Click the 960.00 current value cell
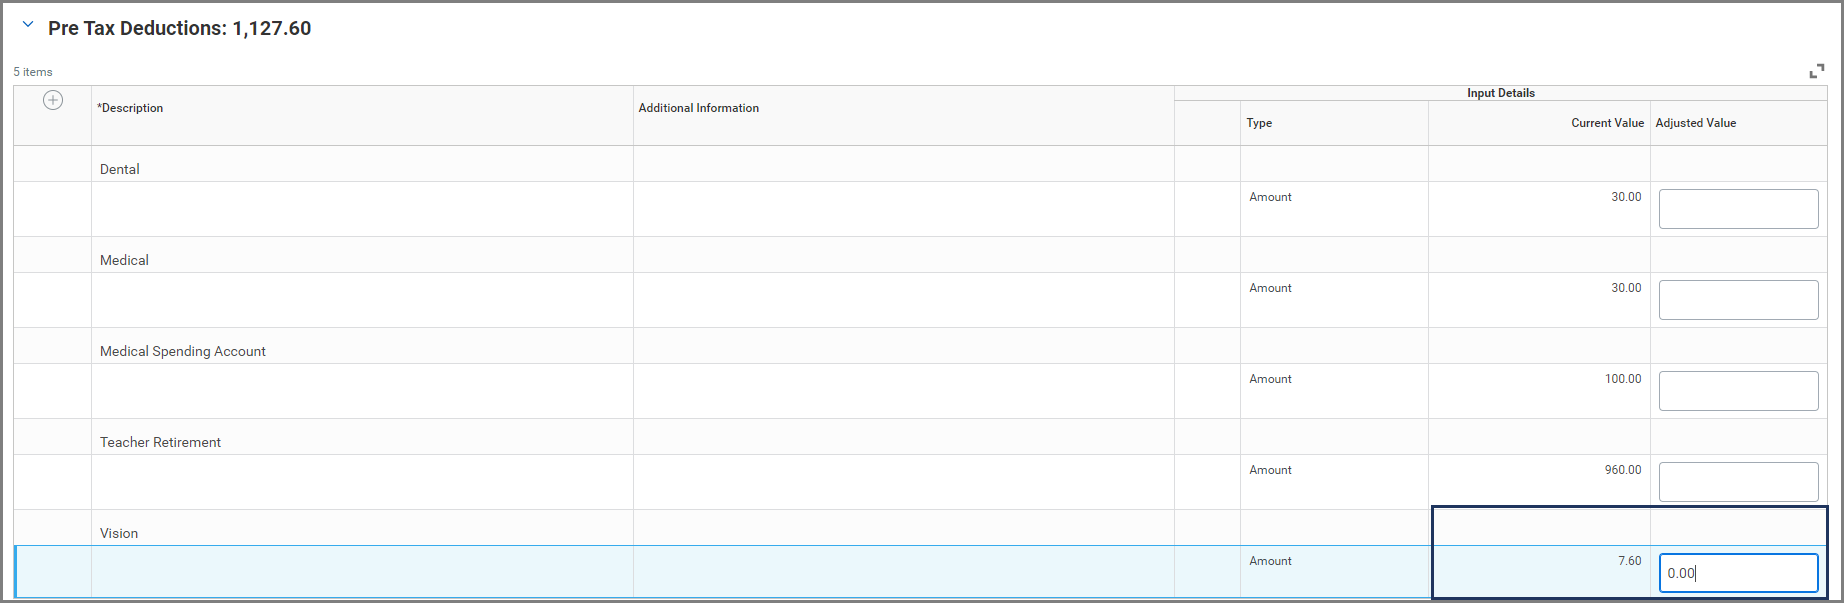The width and height of the screenshot is (1844, 603). (x=1622, y=470)
